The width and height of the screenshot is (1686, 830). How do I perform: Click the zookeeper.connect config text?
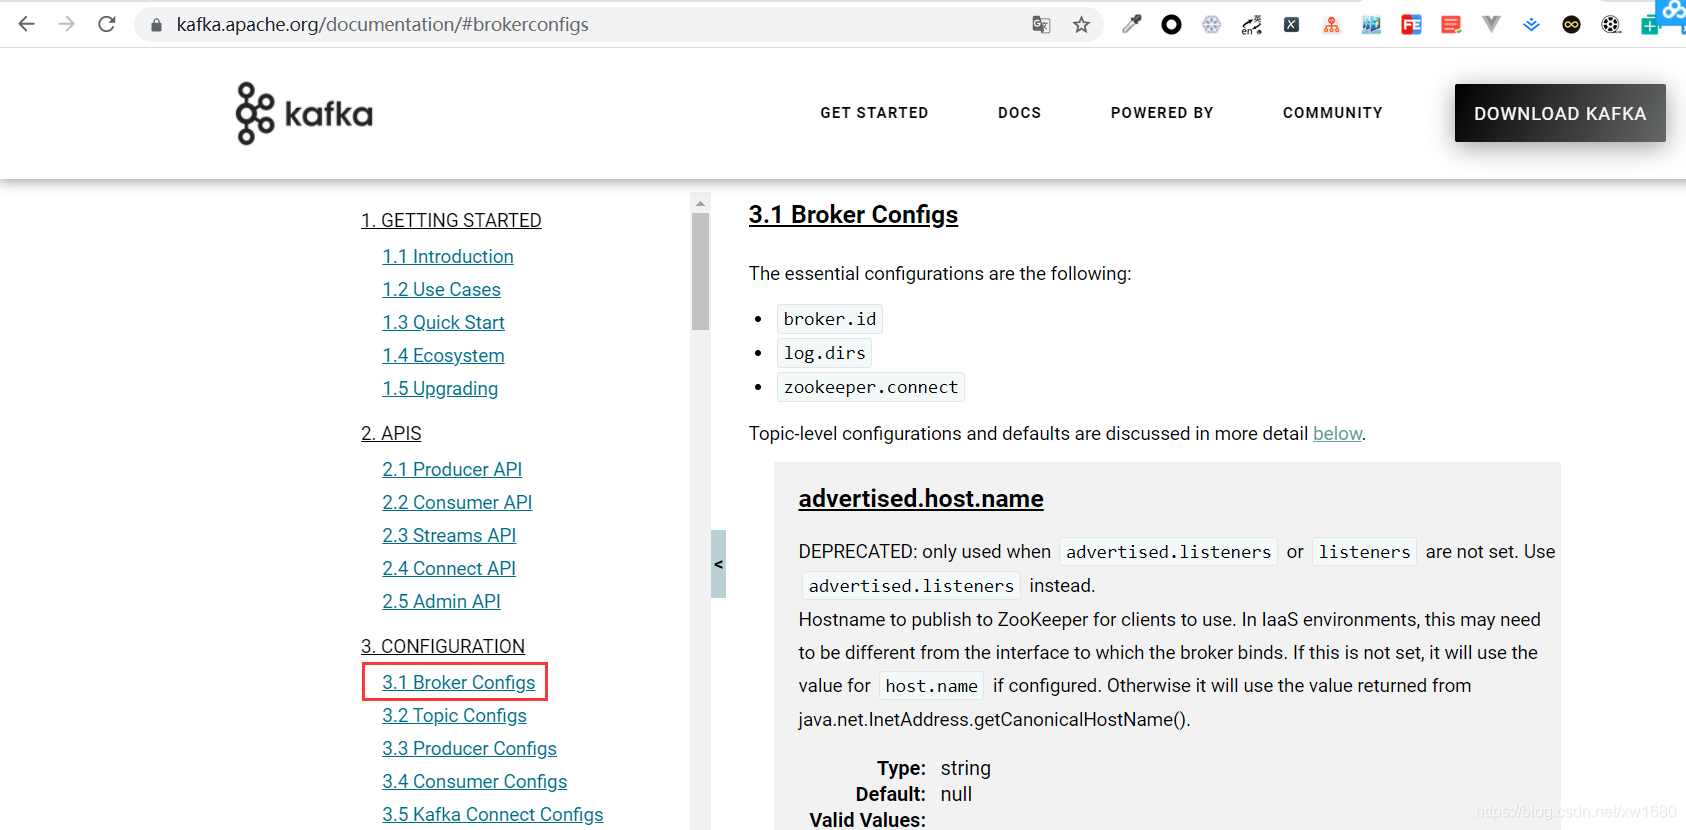pos(871,387)
